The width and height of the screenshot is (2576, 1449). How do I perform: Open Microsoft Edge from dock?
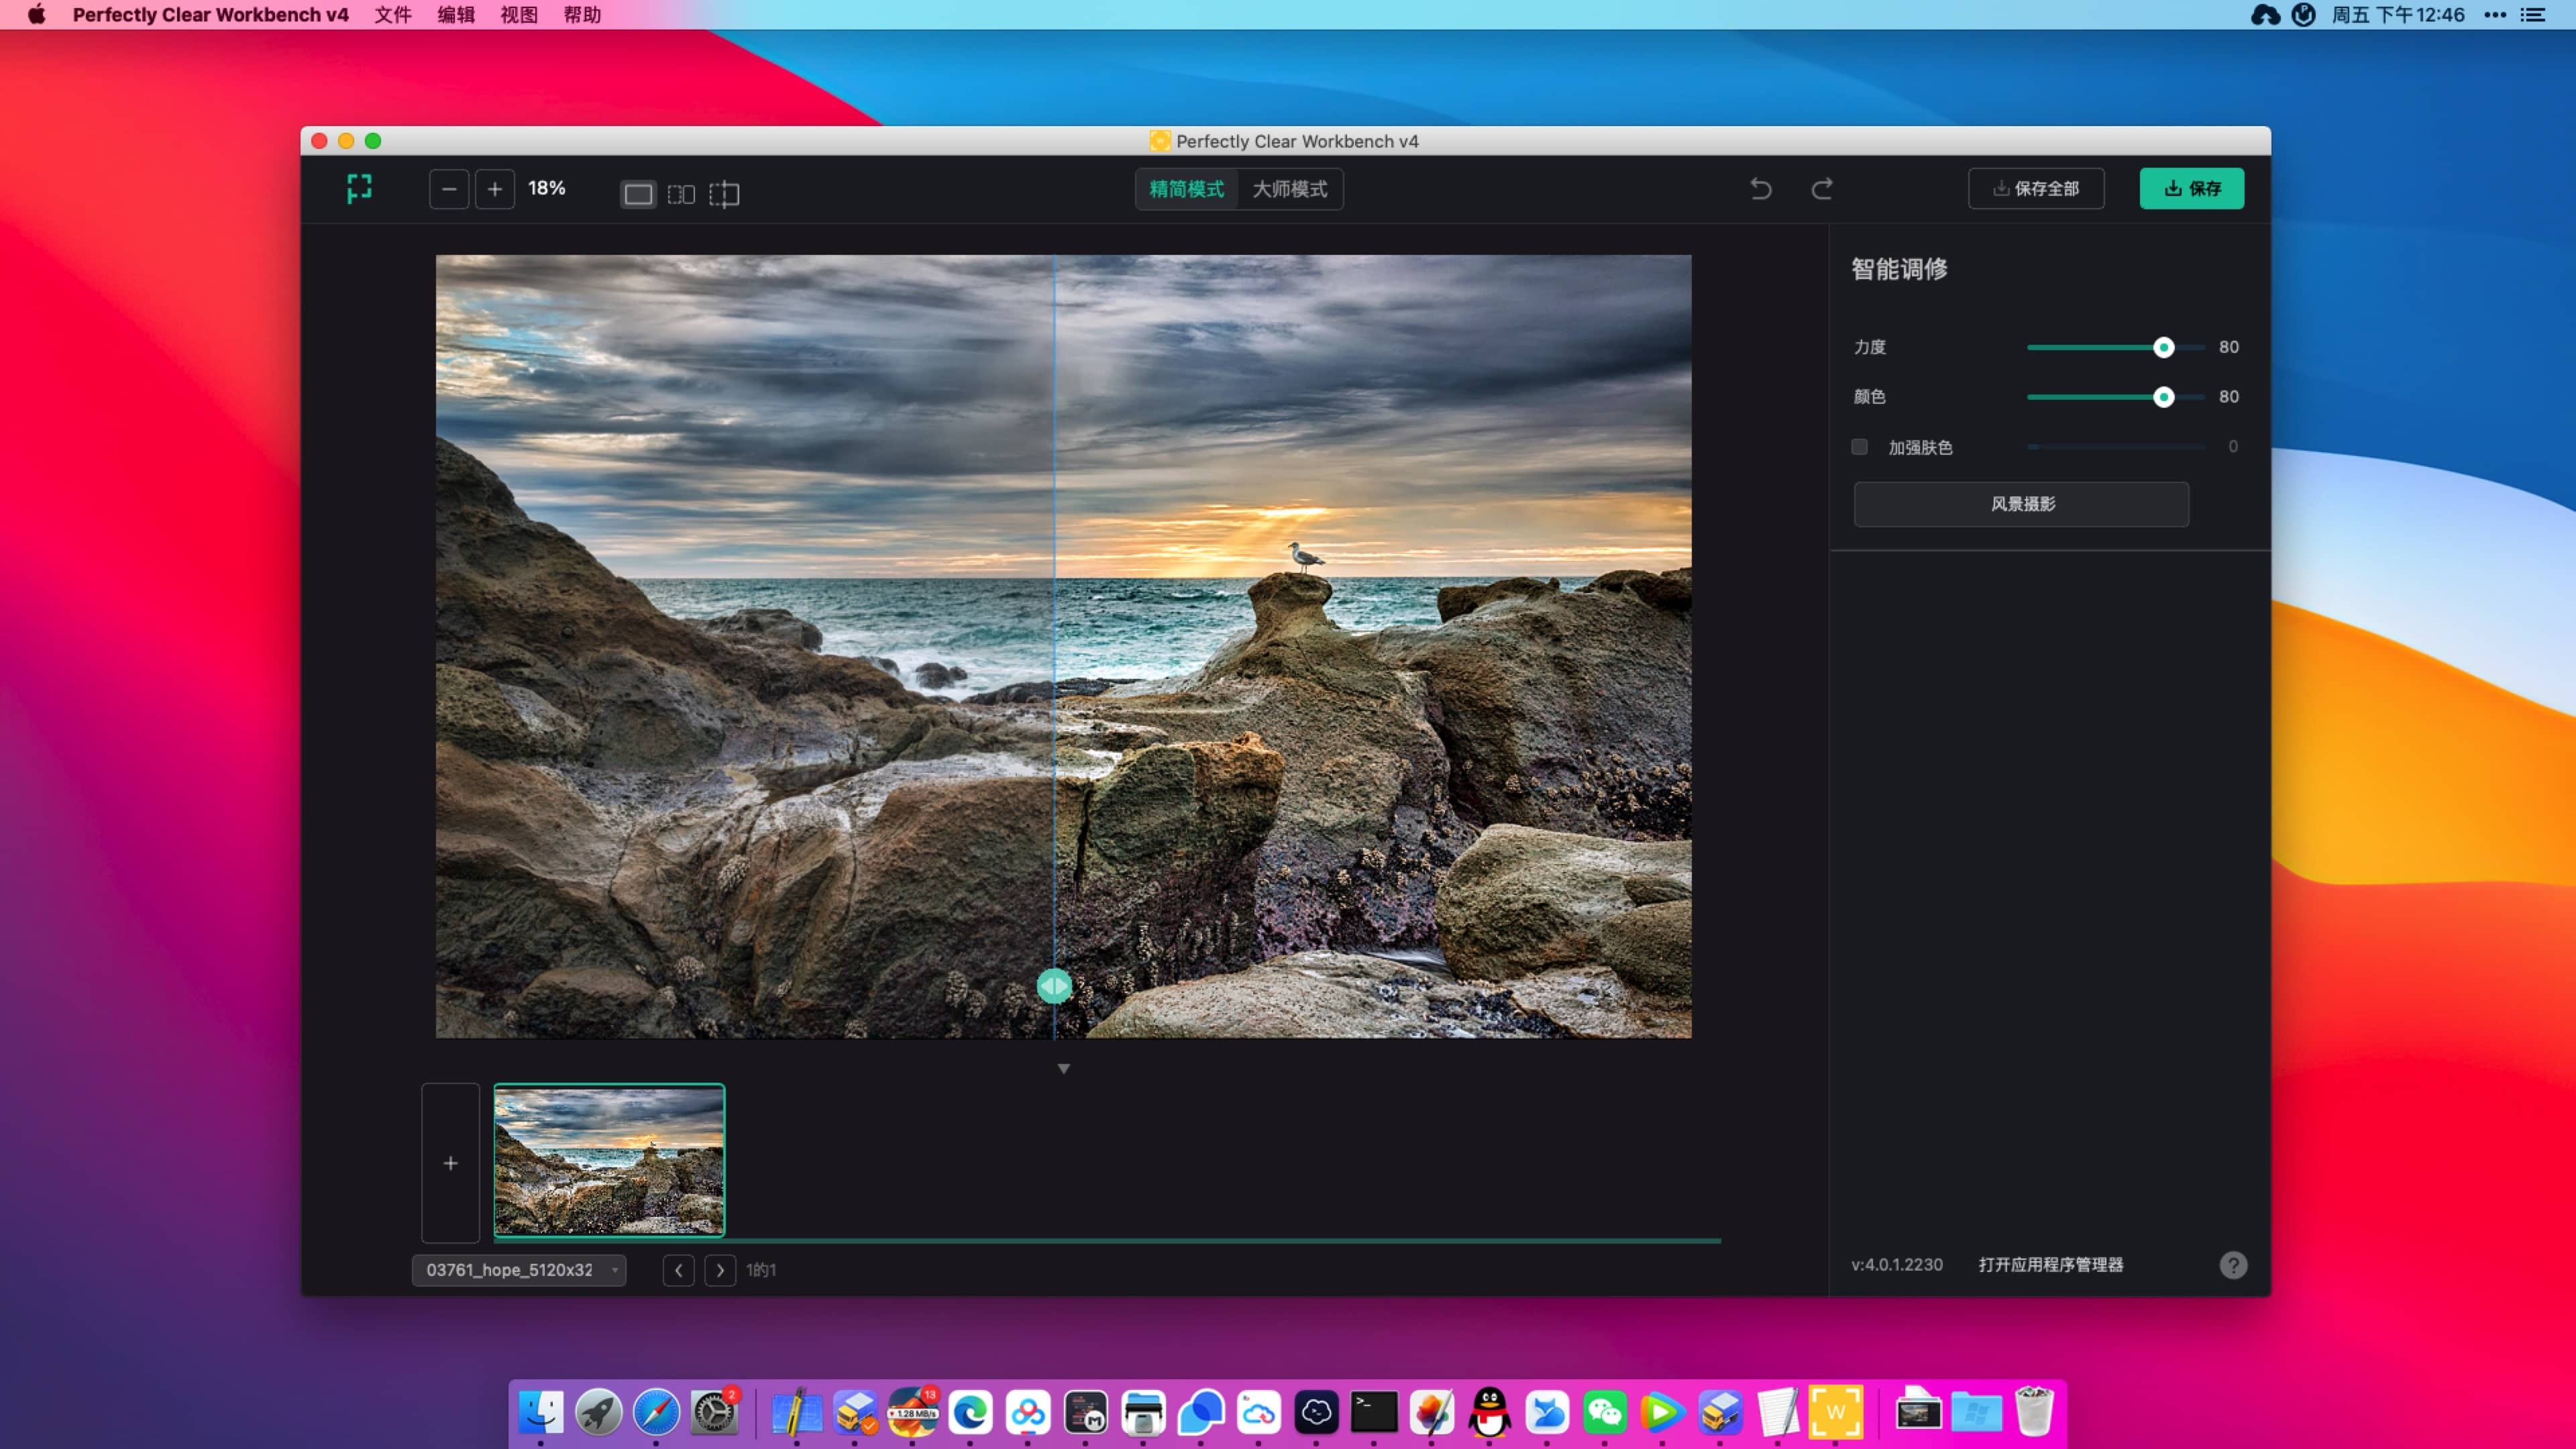coord(970,1413)
